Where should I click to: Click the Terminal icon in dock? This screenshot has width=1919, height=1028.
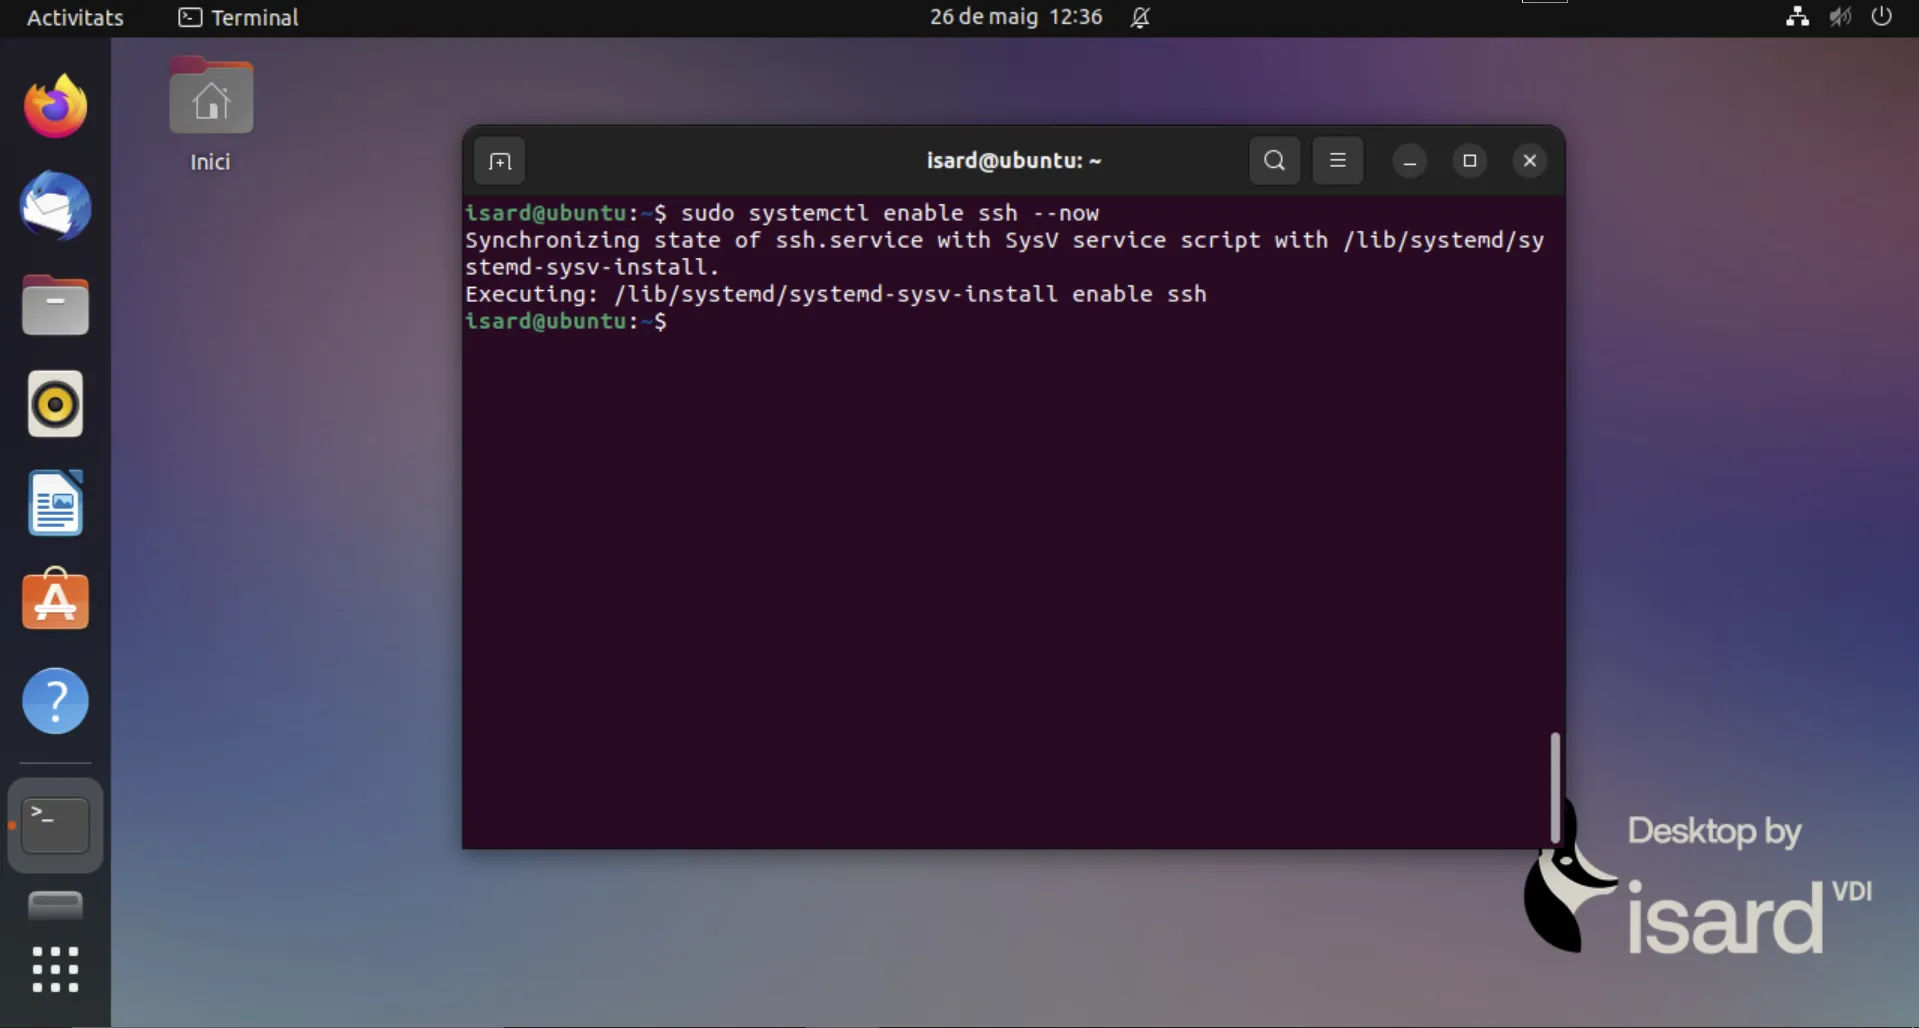coord(55,825)
